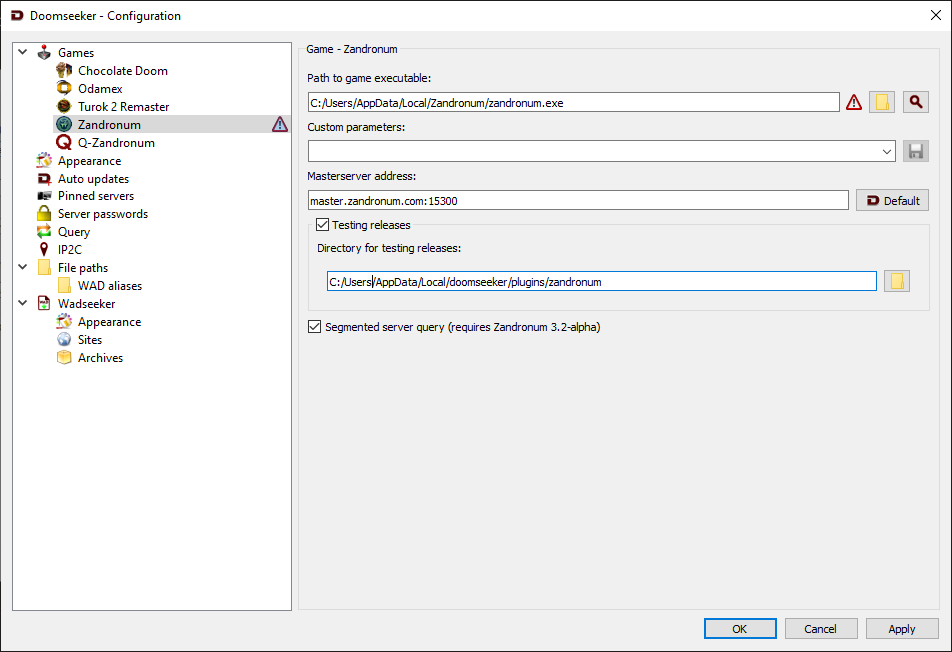Reset masterserver address with Default button

point(892,200)
